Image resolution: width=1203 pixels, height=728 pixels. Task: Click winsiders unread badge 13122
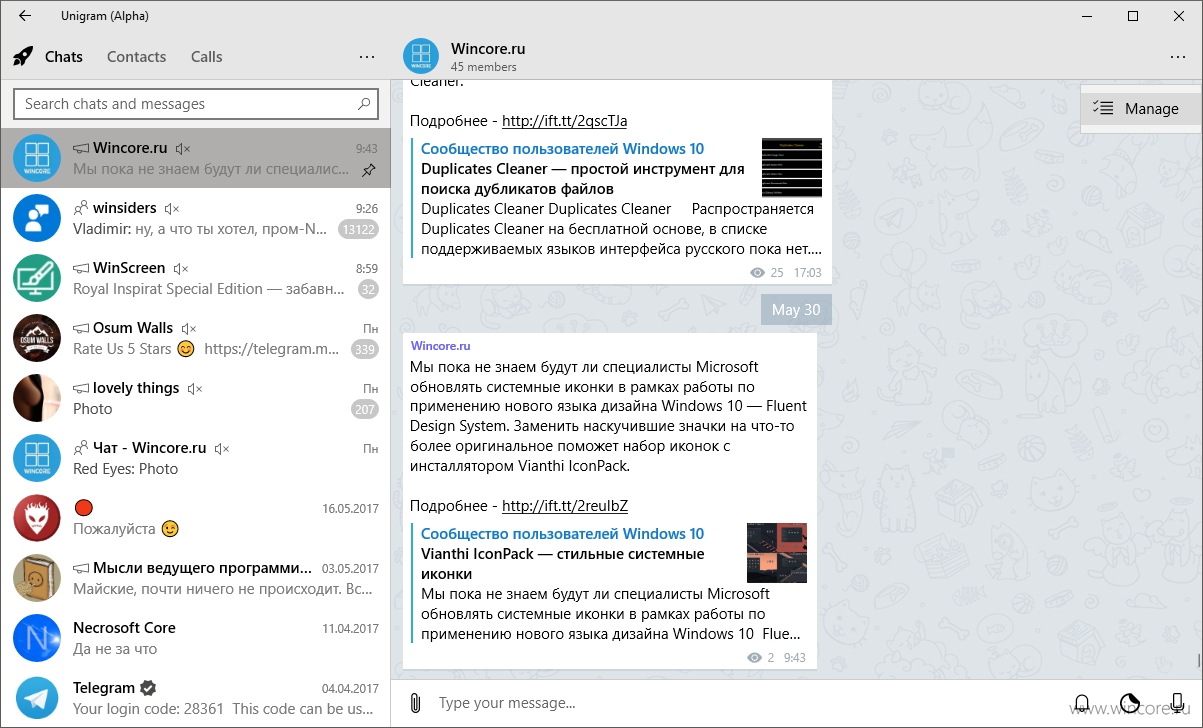click(x=358, y=230)
